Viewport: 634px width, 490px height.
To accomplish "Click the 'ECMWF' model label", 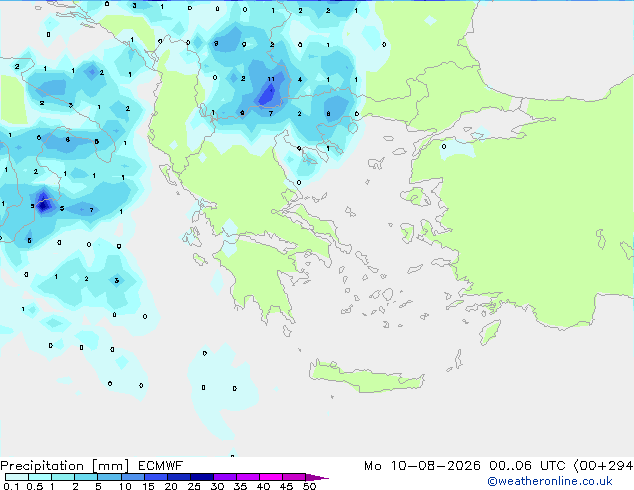I will [161, 466].
